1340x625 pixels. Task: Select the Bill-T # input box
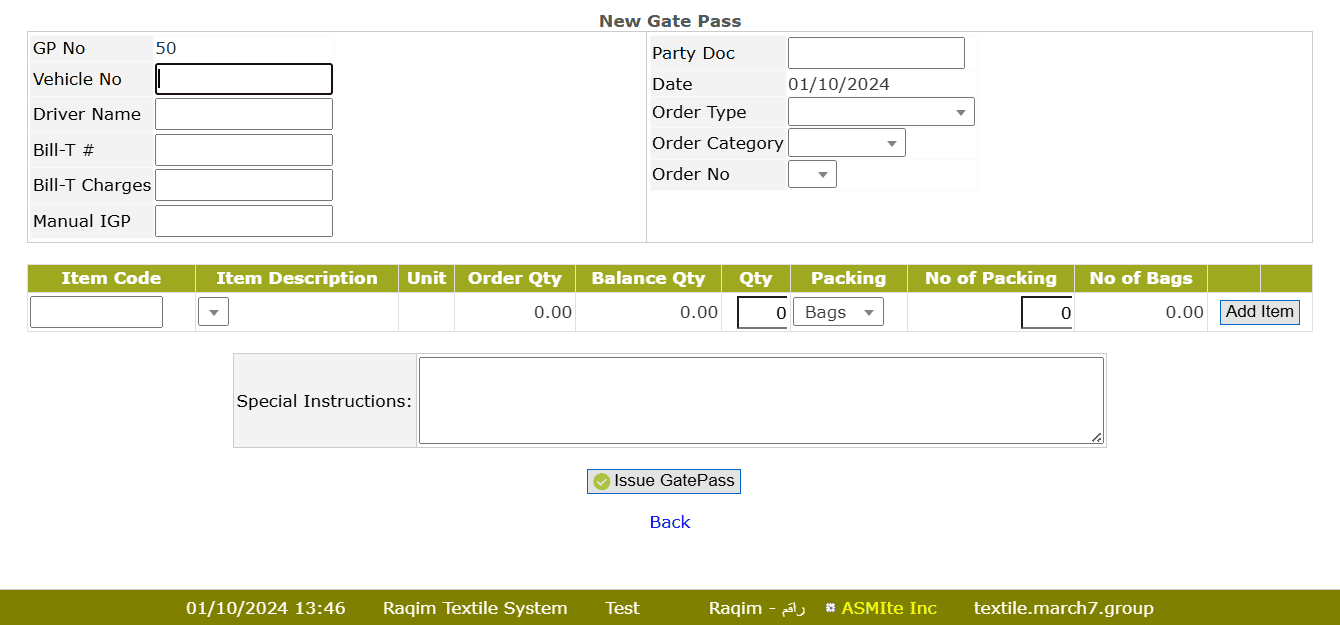tap(244, 150)
